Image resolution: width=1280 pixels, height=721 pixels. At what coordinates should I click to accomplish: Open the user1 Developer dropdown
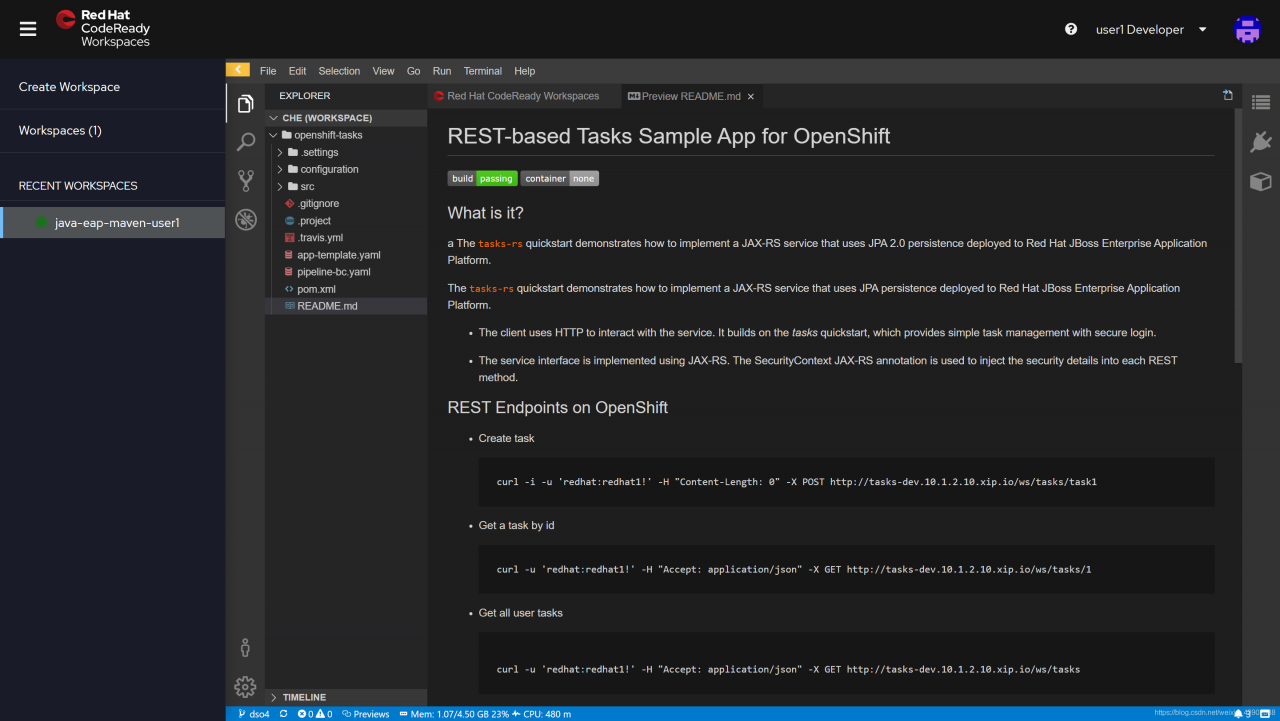[x=1151, y=29]
